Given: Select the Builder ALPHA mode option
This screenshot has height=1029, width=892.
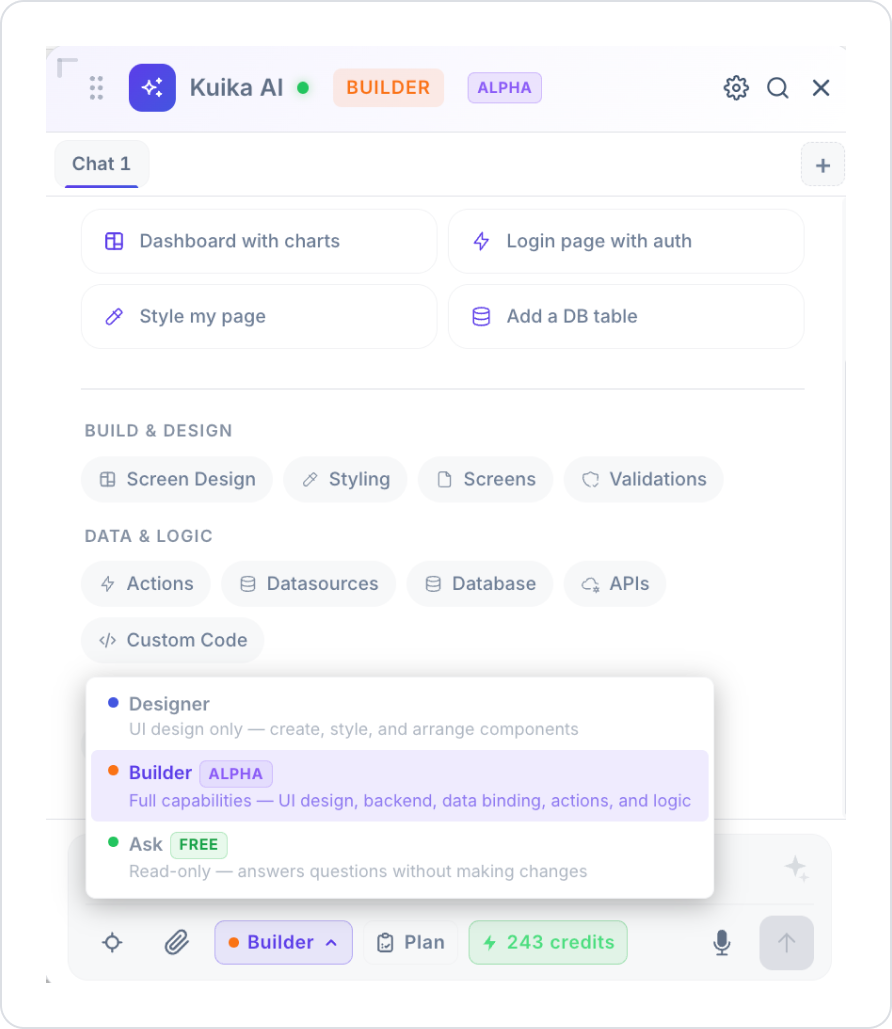Looking at the screenshot, I should click(x=400, y=786).
